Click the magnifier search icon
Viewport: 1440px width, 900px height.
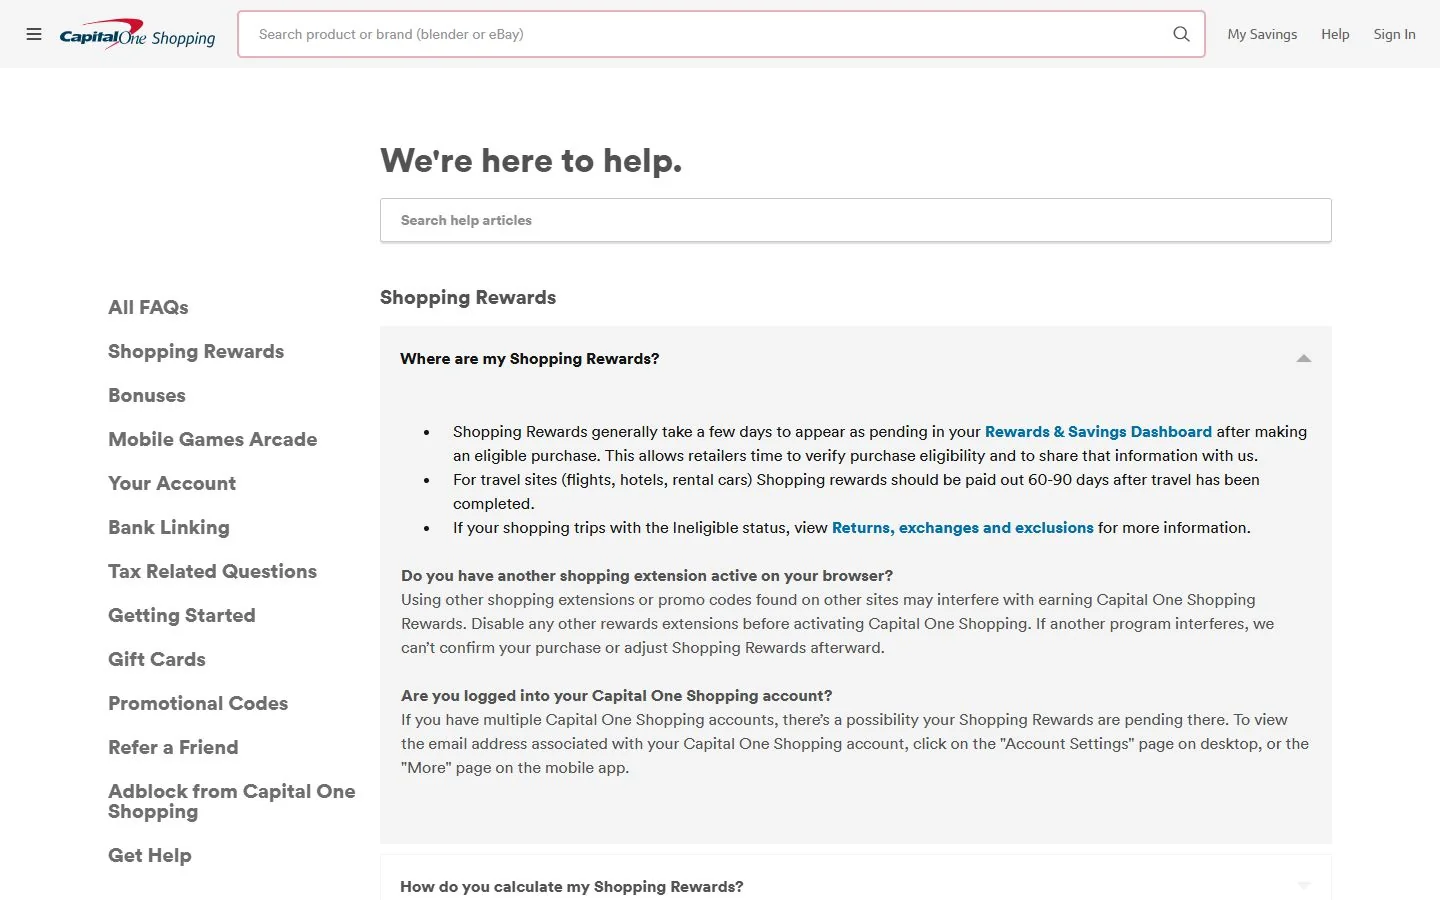pyautogui.click(x=1181, y=34)
